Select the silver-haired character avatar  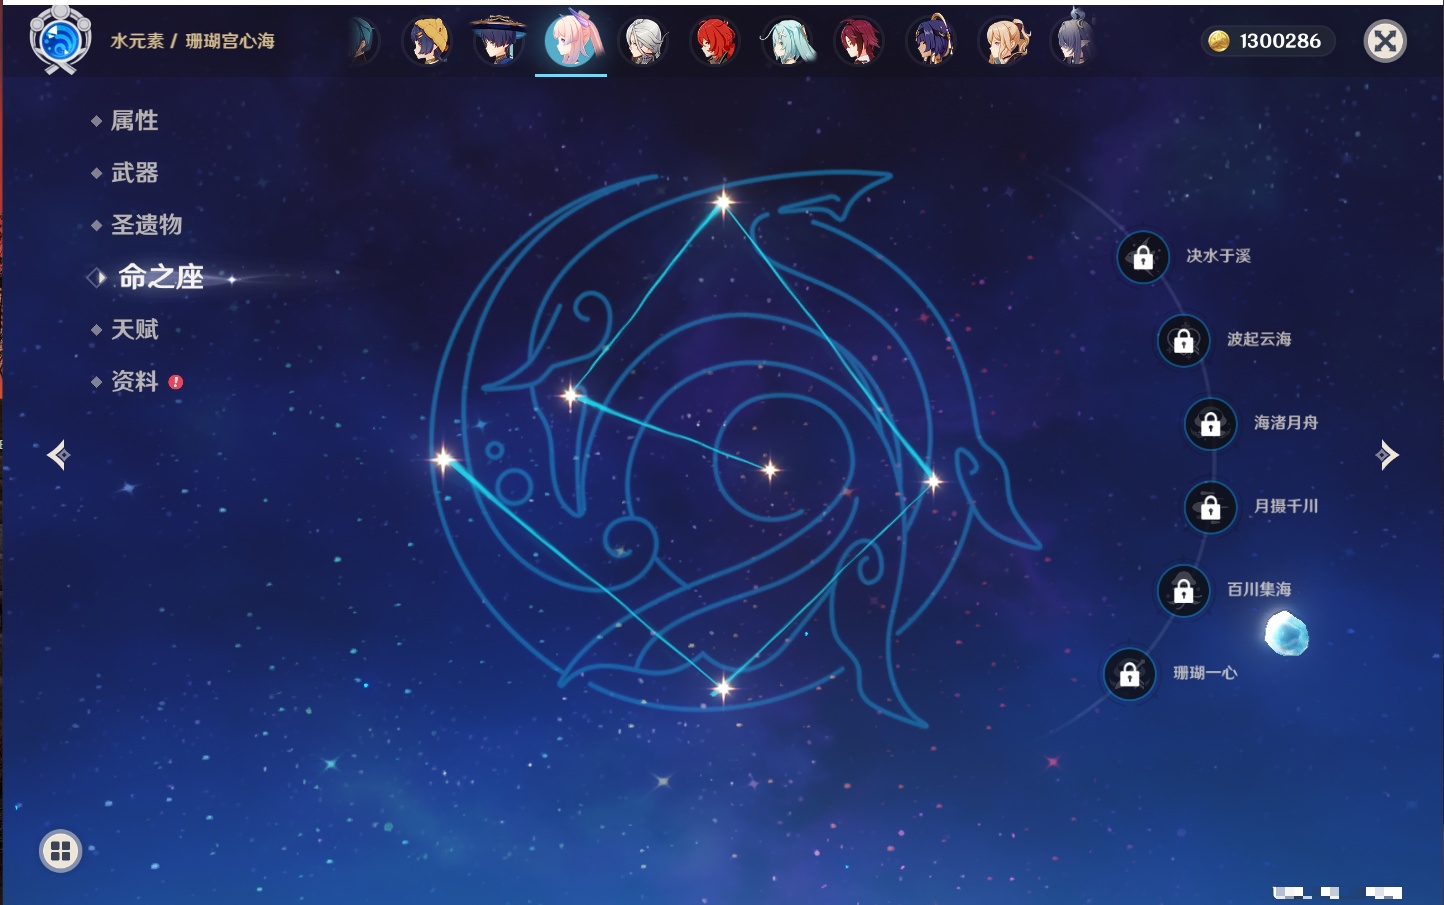643,41
